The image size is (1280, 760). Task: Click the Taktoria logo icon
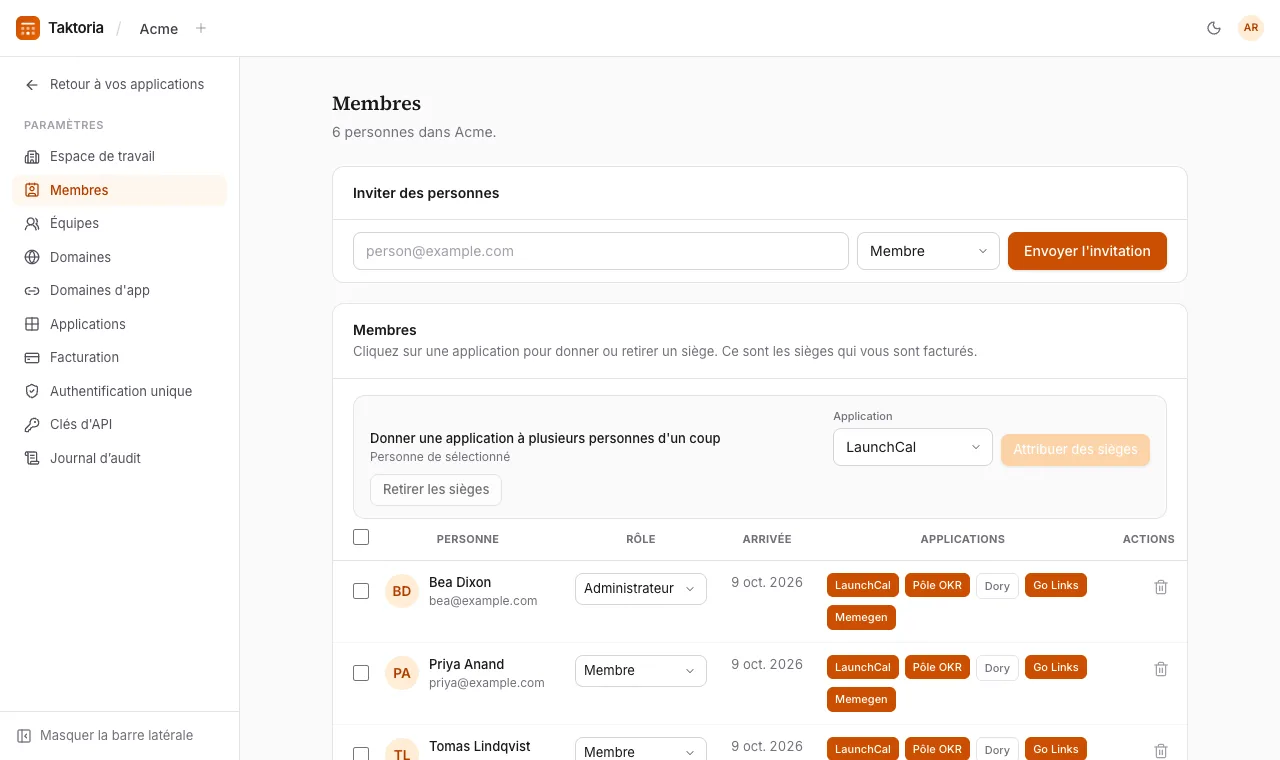click(x=28, y=28)
